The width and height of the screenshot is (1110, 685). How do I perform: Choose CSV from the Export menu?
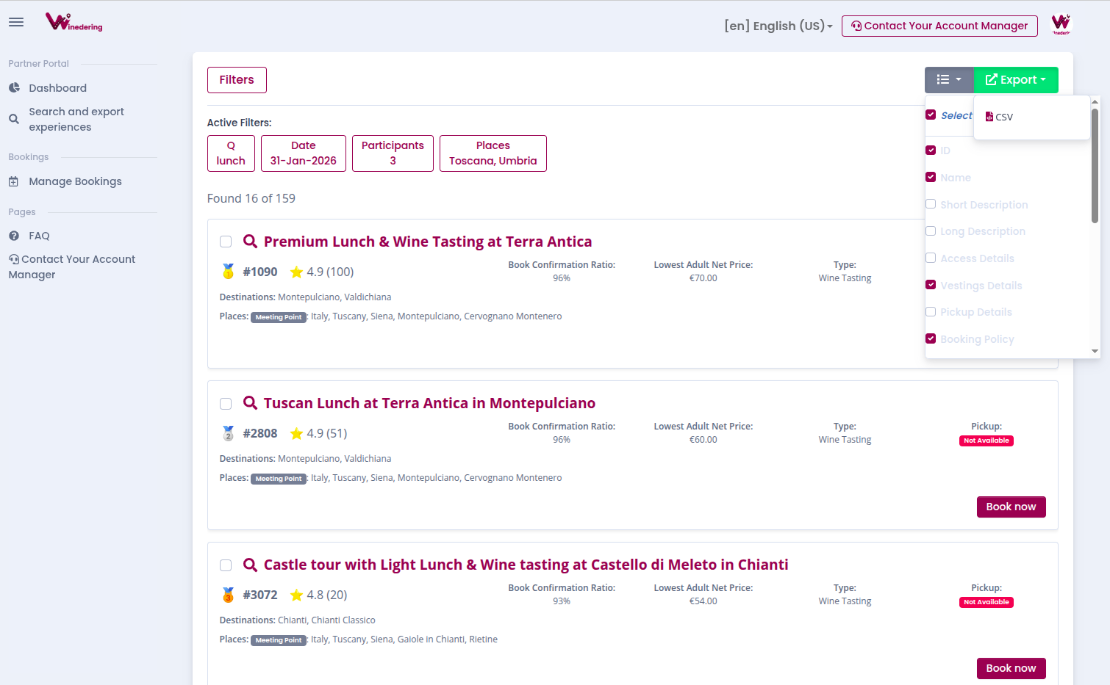[1000, 117]
